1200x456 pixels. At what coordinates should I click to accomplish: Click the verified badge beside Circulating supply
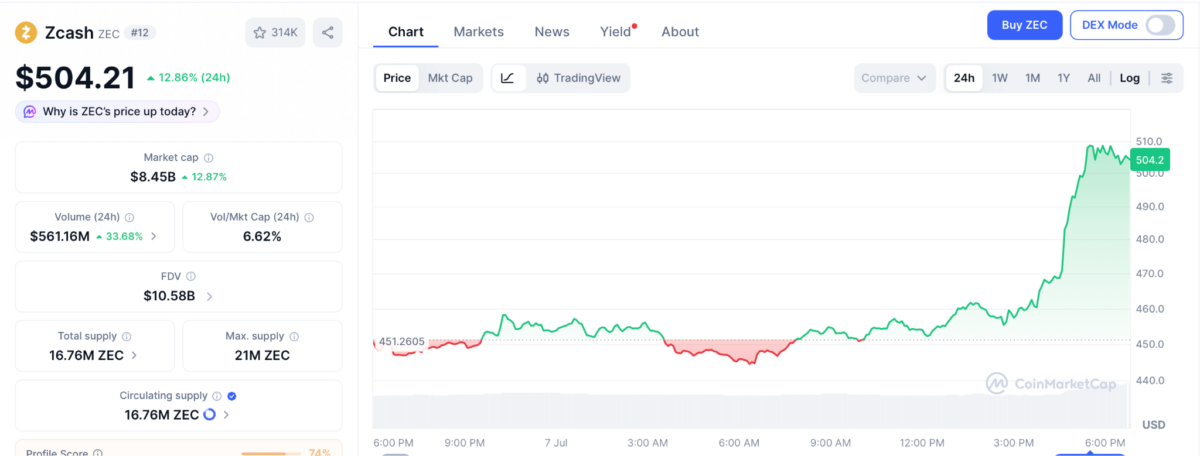232,396
